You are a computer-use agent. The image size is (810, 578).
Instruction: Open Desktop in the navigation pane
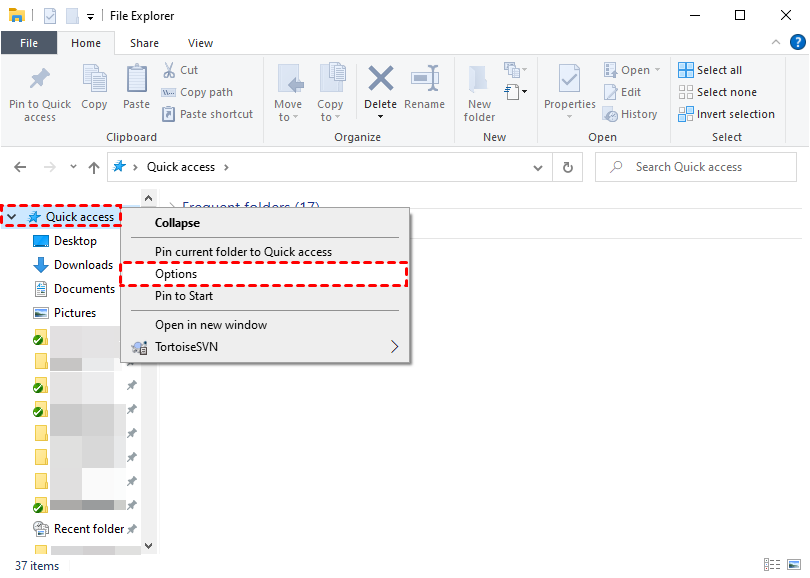pyautogui.click(x=75, y=241)
